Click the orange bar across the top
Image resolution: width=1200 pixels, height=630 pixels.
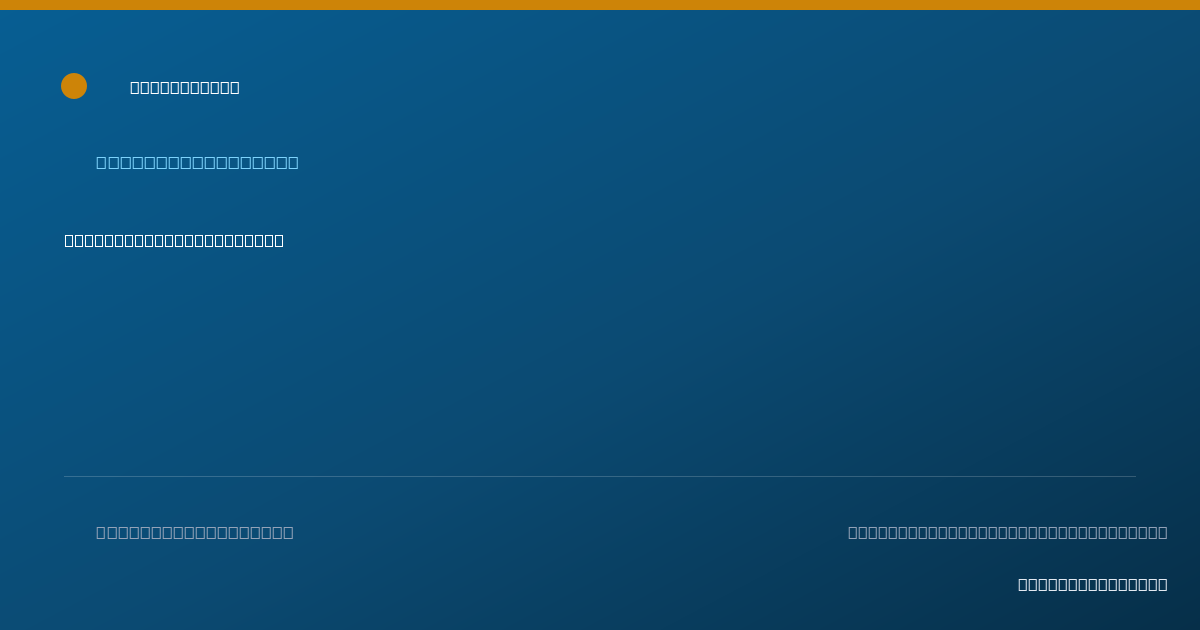tap(600, 5)
